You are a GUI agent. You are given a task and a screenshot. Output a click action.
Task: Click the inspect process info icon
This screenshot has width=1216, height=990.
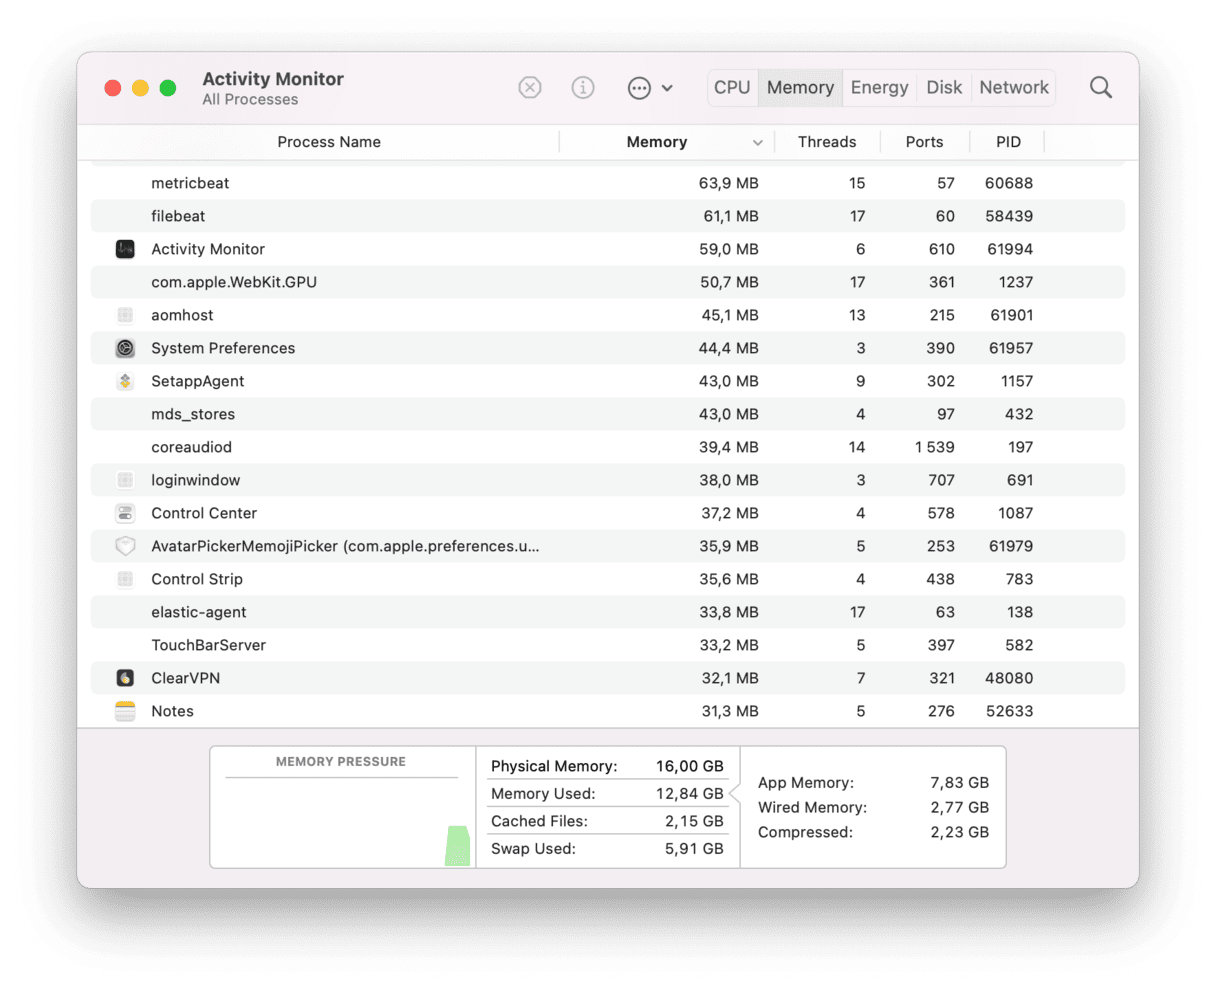(x=583, y=87)
